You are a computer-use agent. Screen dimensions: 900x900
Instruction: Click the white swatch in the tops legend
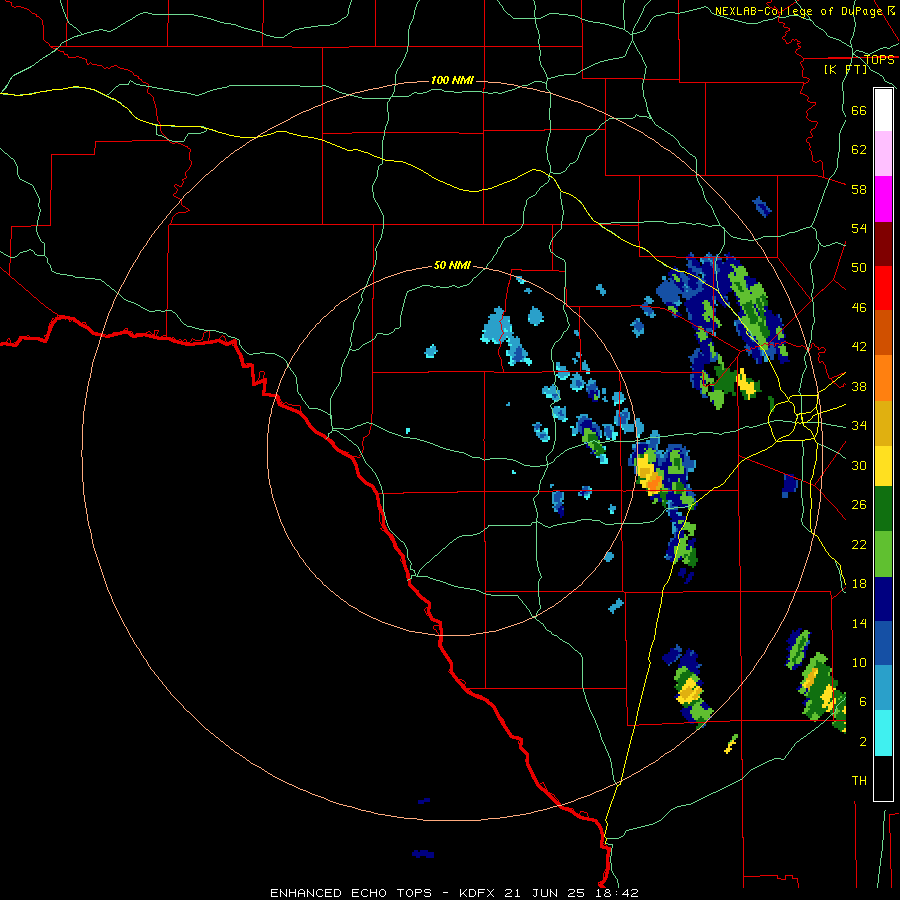(883, 110)
